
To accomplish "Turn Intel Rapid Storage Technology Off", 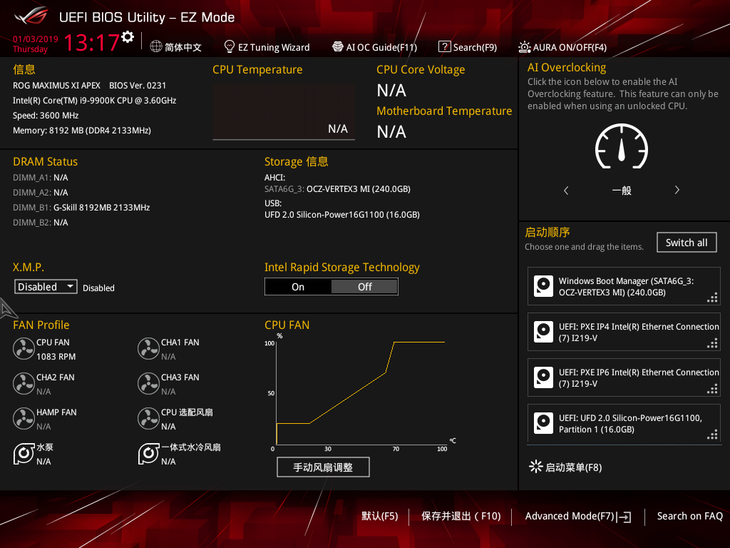I will pyautogui.click(x=365, y=287).
